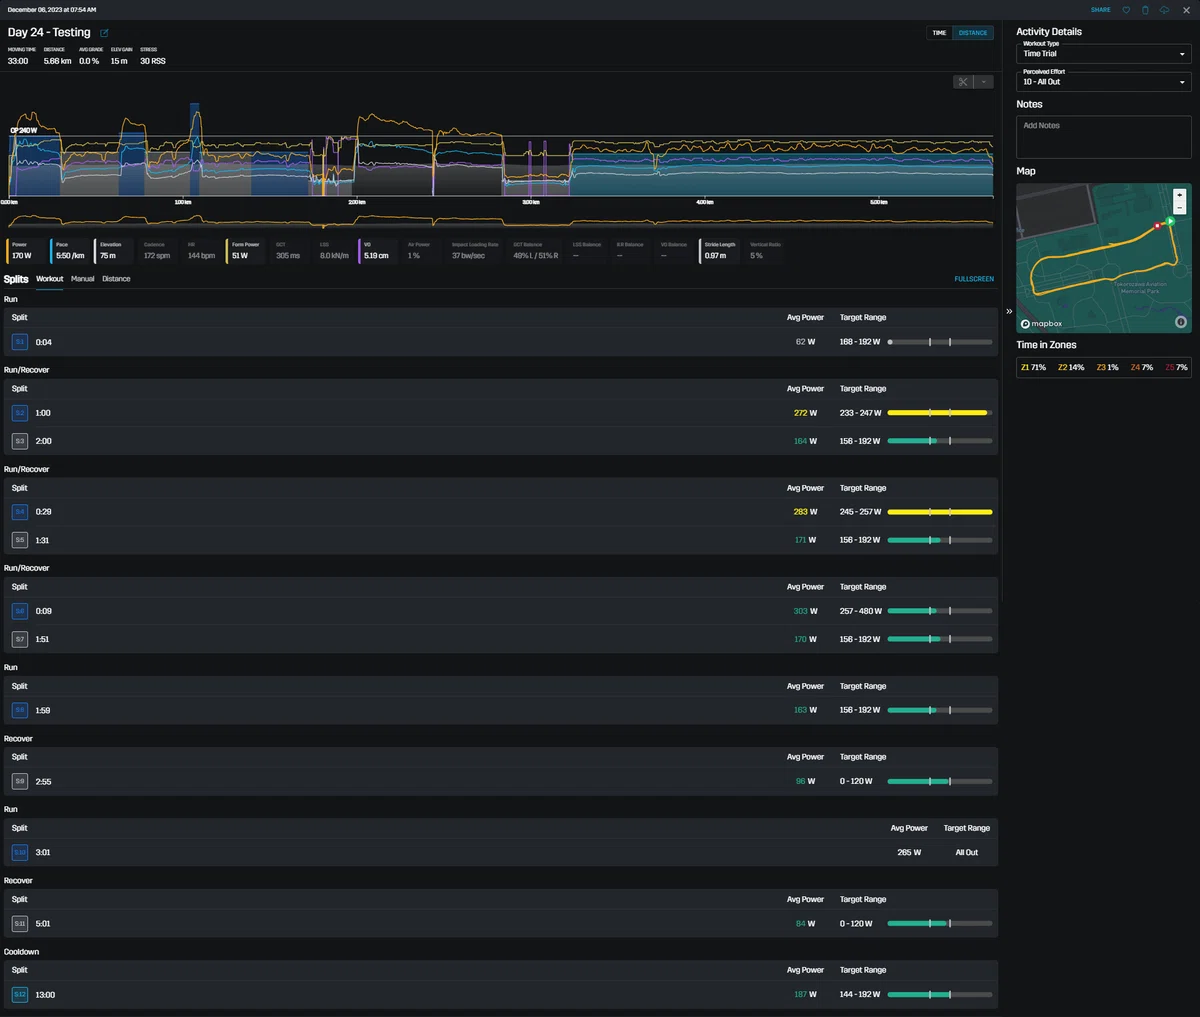The width and height of the screenshot is (1200, 1017).
Task: Click the trash delete activity icon
Action: (1145, 10)
